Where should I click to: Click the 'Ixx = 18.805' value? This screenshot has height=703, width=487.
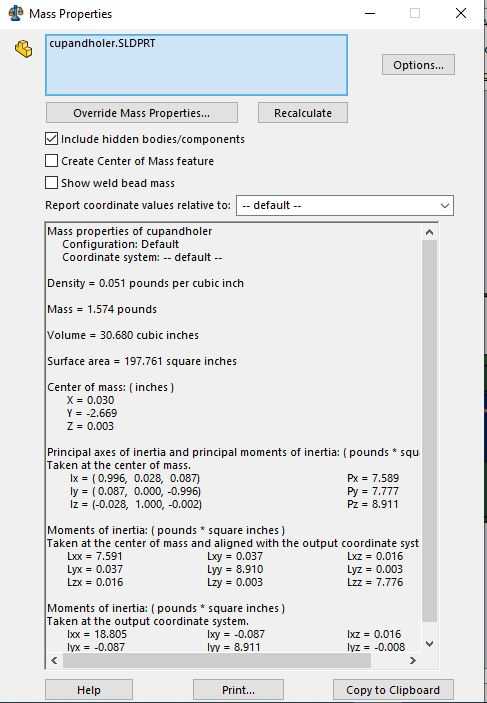tap(97, 634)
